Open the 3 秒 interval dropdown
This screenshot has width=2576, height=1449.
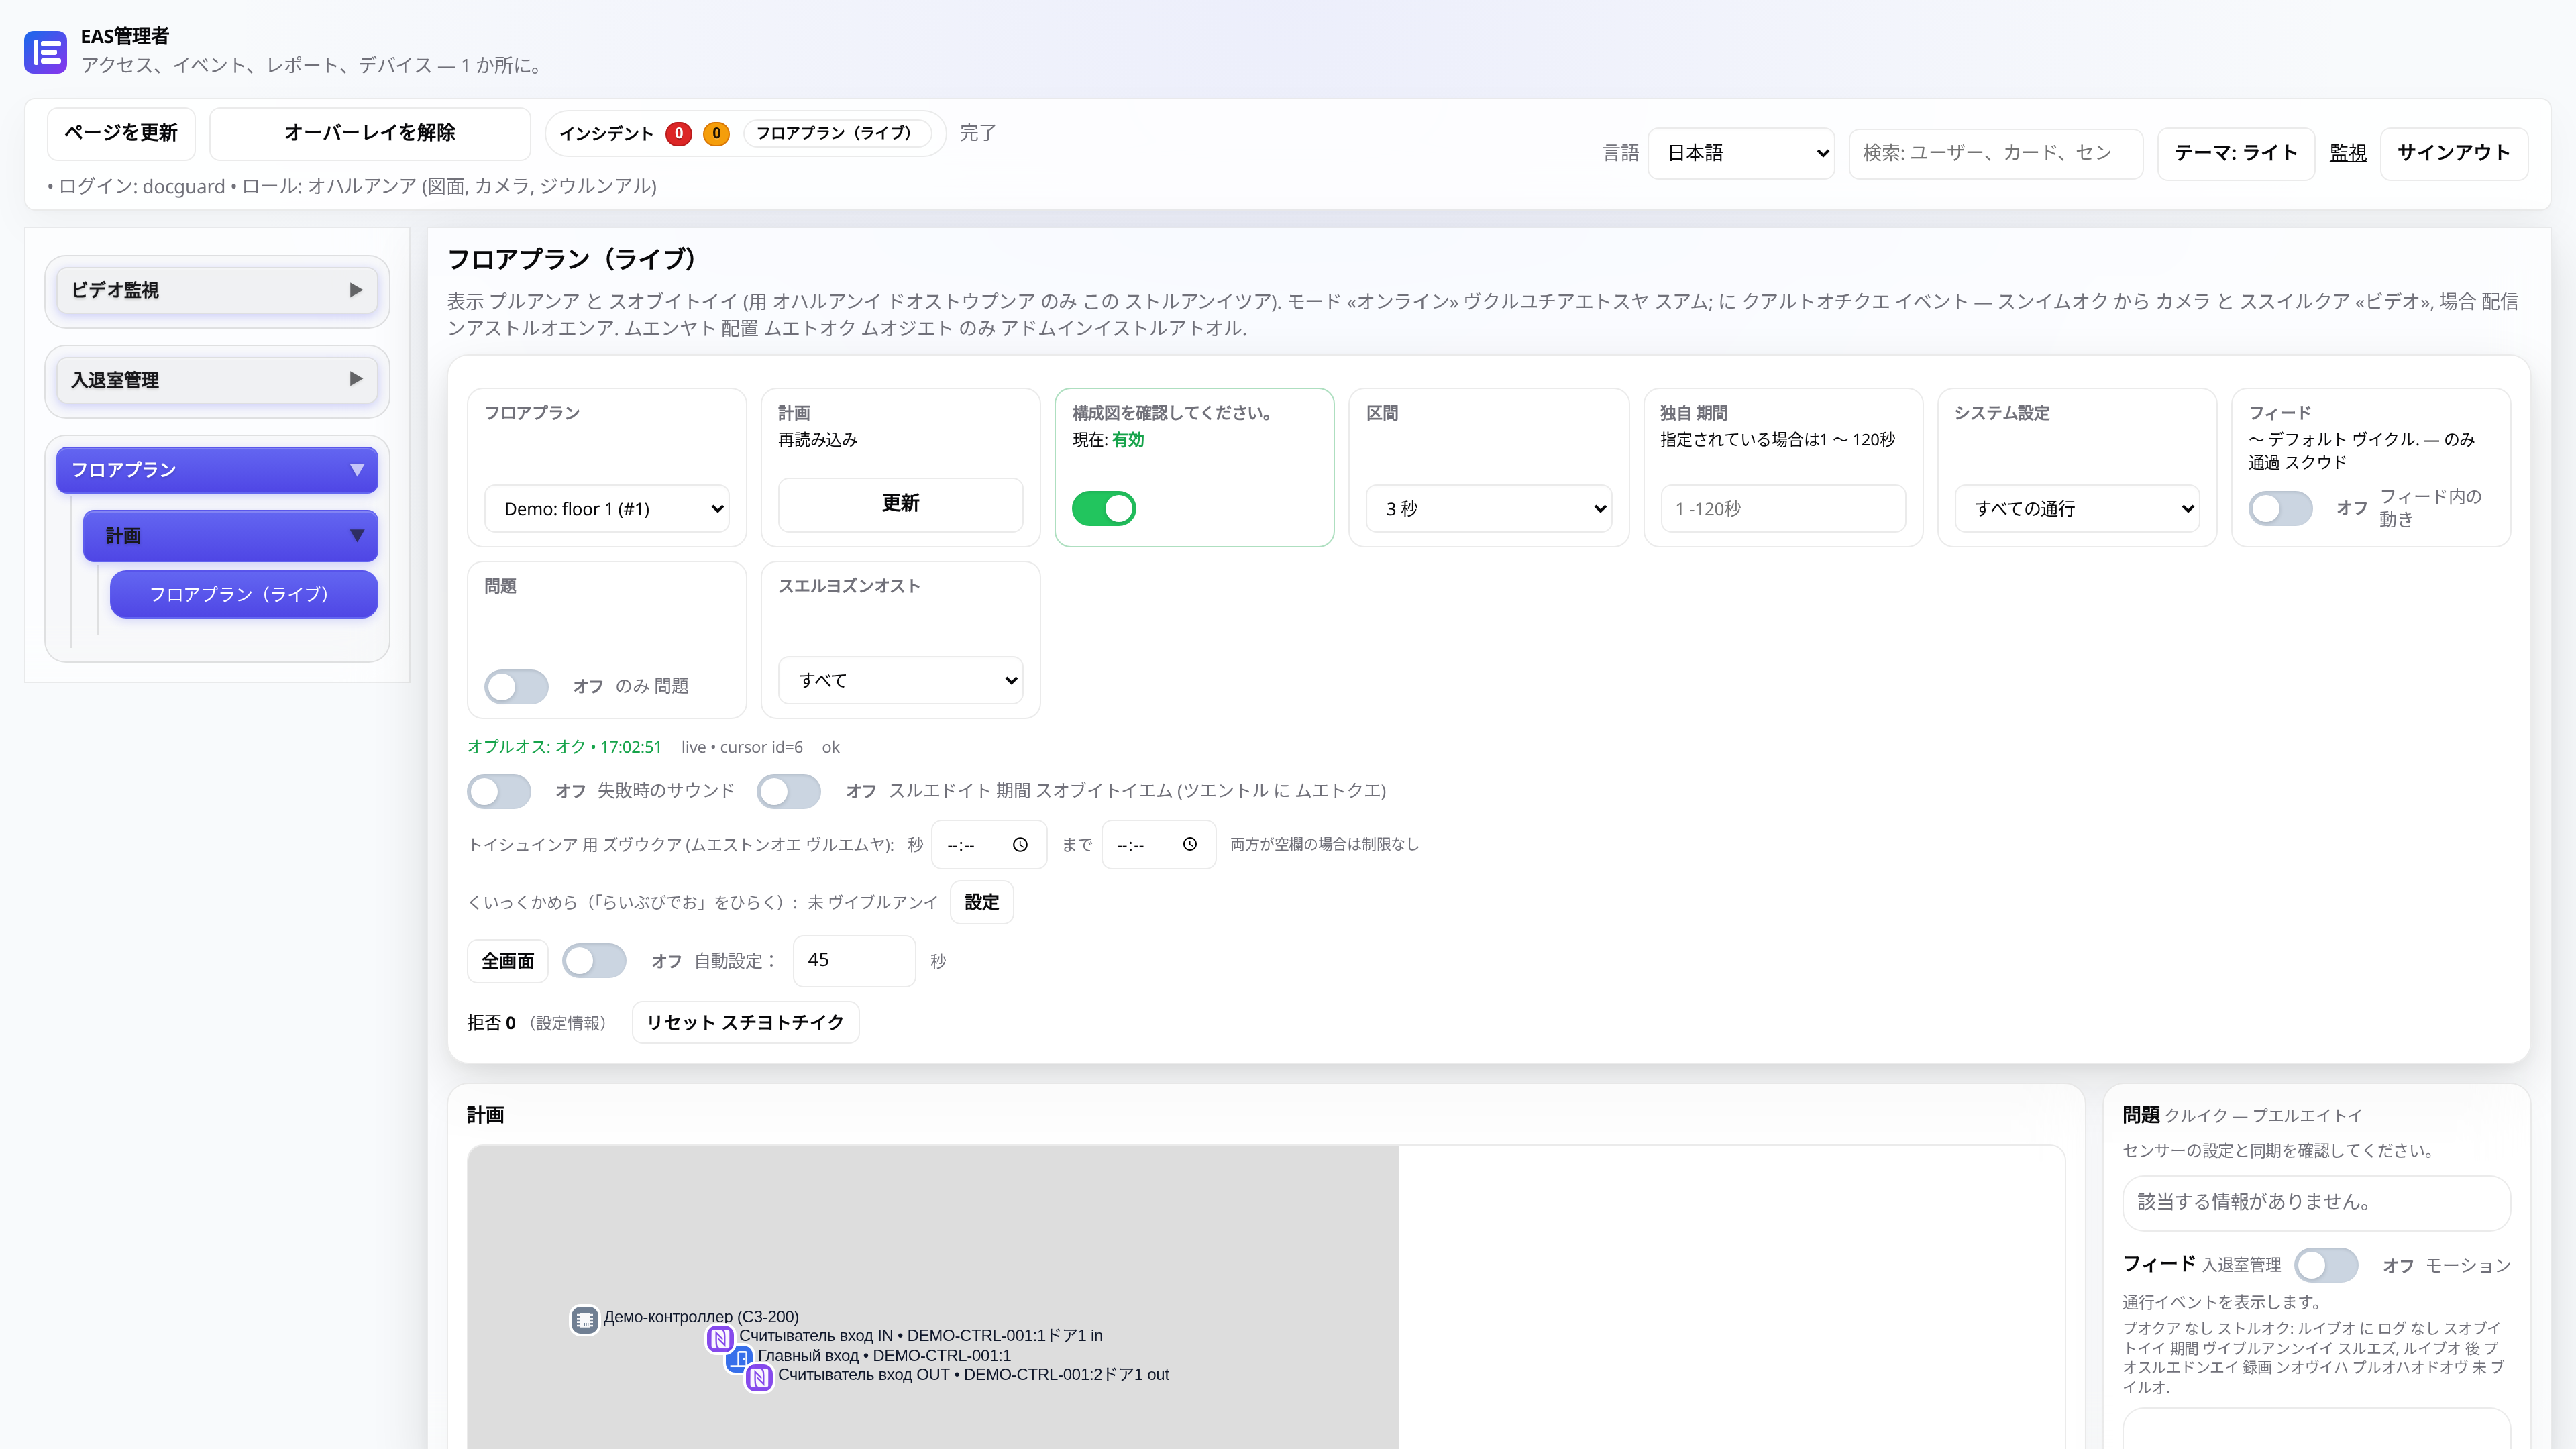click(1489, 509)
